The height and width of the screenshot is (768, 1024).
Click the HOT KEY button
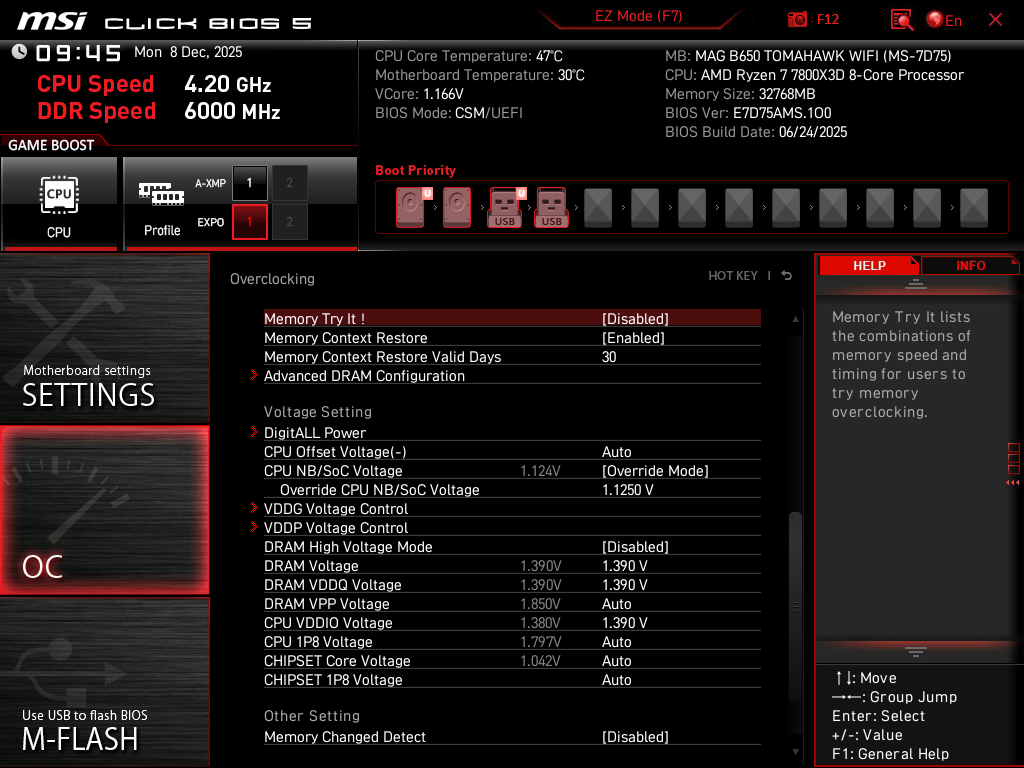733,276
